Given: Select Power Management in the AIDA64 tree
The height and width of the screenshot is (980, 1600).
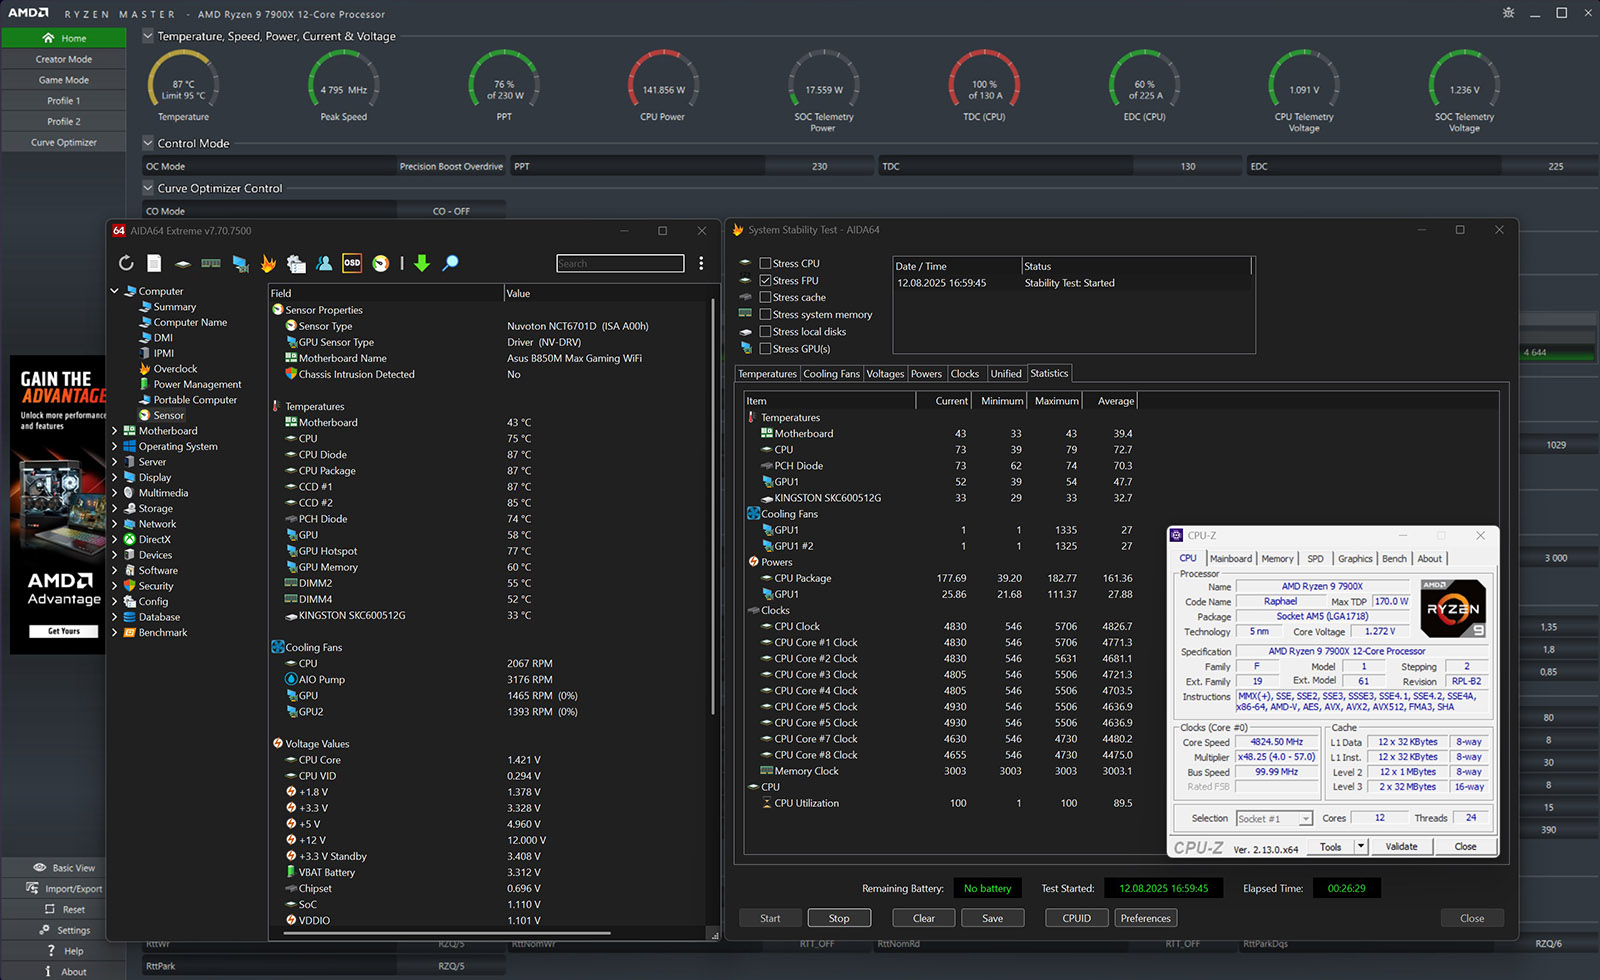Looking at the screenshot, I should click(197, 384).
